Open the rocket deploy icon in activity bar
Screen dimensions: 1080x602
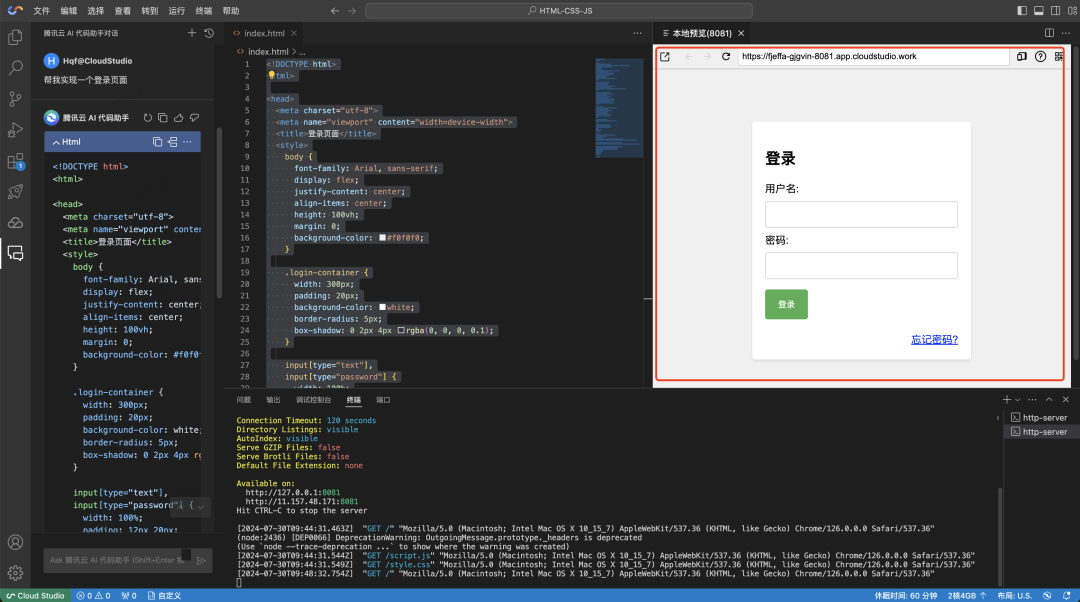[15, 191]
